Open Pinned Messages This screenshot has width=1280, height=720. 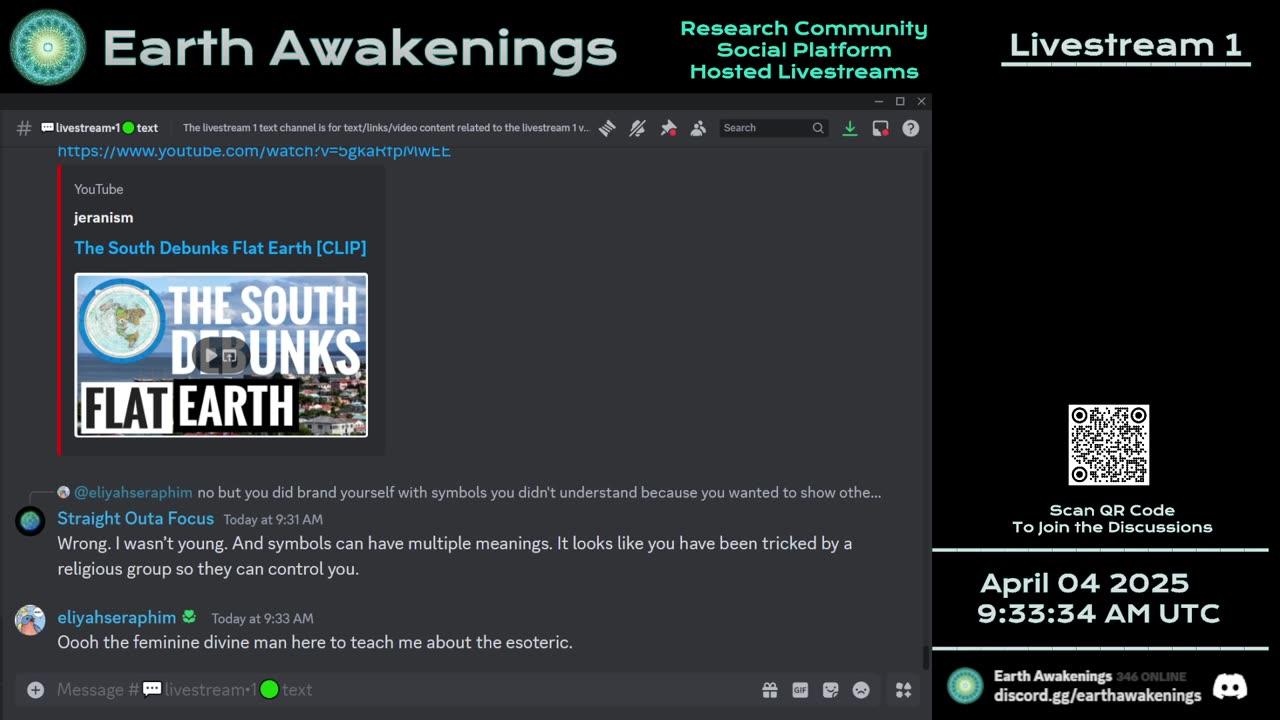(x=668, y=128)
